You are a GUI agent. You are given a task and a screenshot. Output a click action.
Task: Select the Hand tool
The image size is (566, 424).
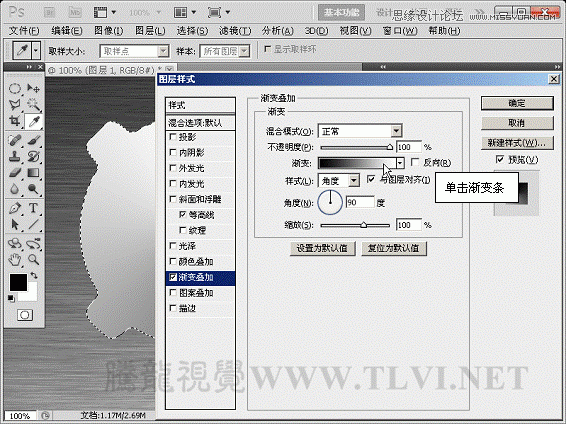click(15, 259)
